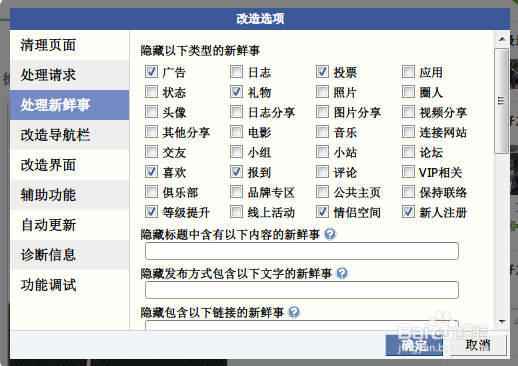Go to 辅助功能 section
Image resolution: width=518 pixels, height=366 pixels.
tap(70, 195)
